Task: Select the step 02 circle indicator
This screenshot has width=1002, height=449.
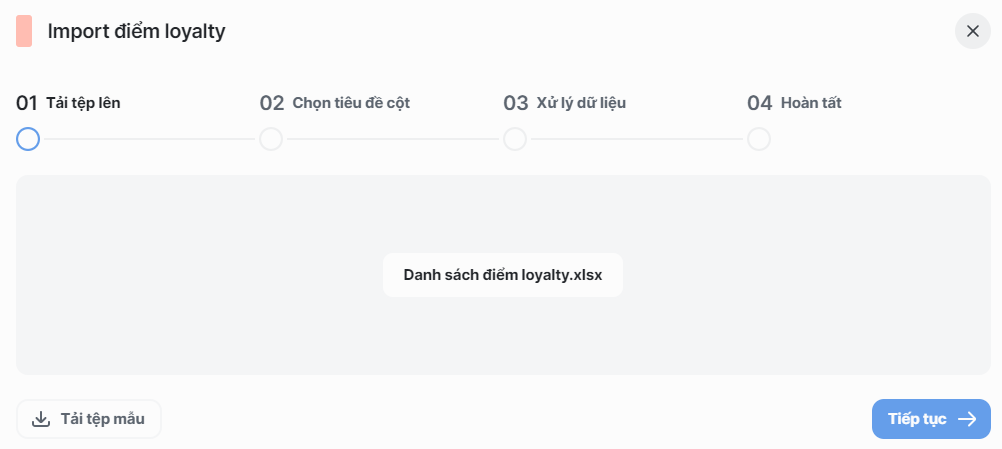Action: point(271,139)
